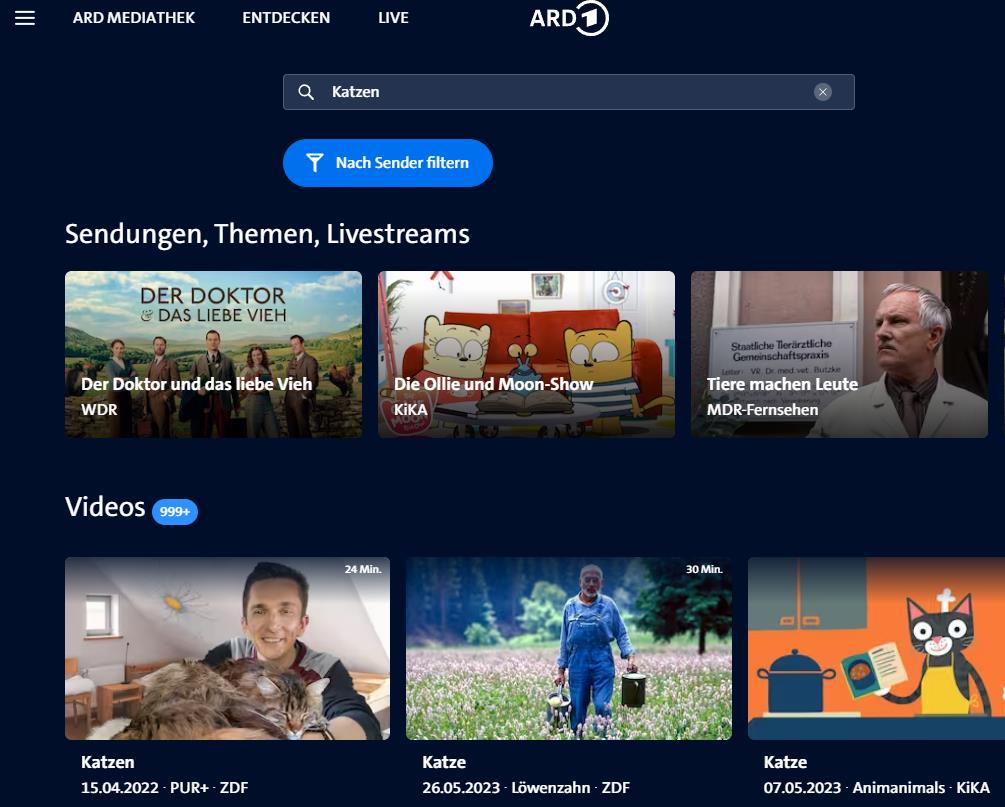The width and height of the screenshot is (1005, 807).
Task: Click the ARD logo in header
Action: click(568, 18)
